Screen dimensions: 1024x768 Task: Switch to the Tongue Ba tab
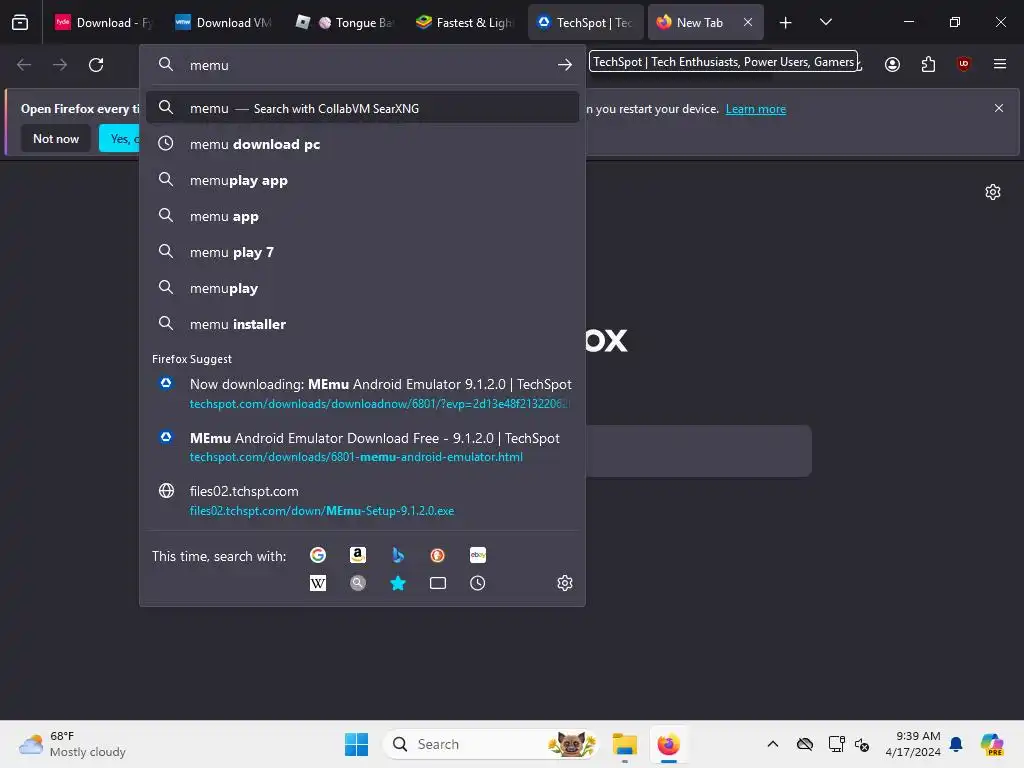coord(345,22)
